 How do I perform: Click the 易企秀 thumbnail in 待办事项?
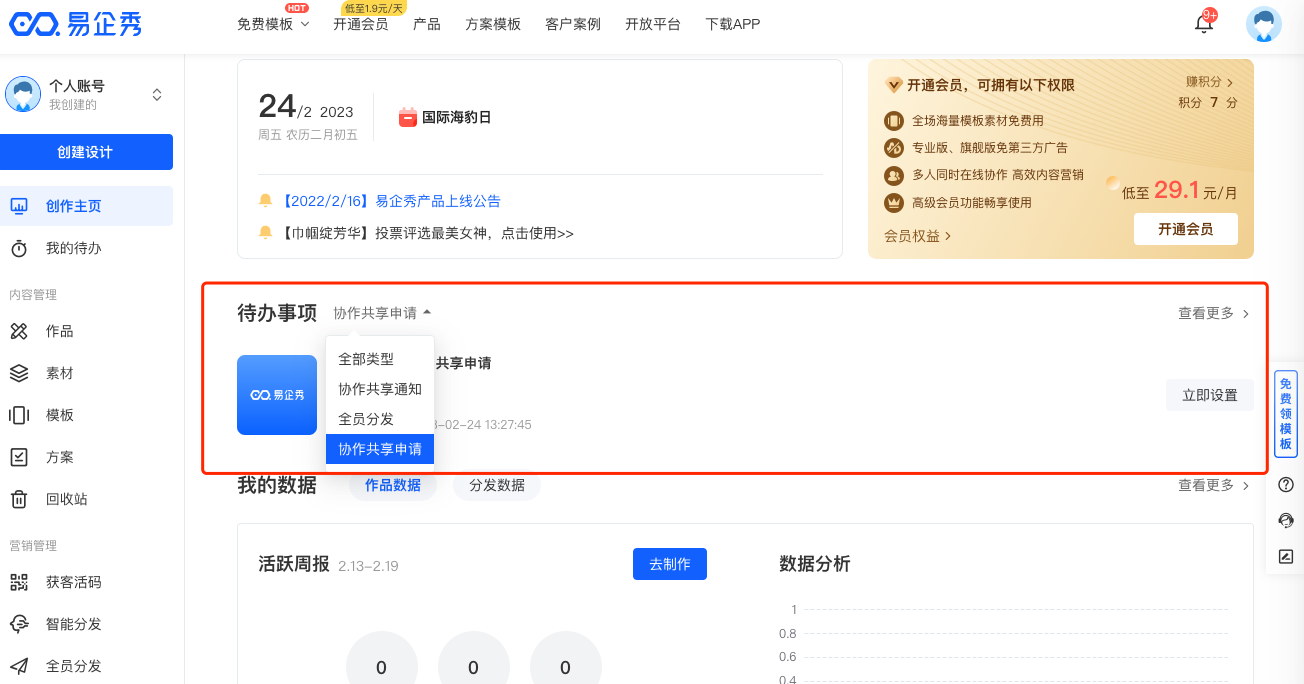(x=277, y=395)
